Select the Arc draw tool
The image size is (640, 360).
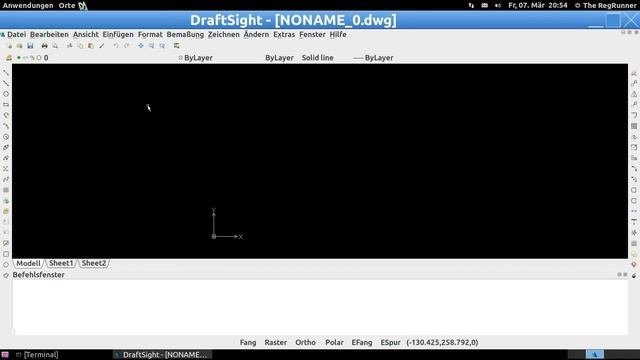coord(6,126)
